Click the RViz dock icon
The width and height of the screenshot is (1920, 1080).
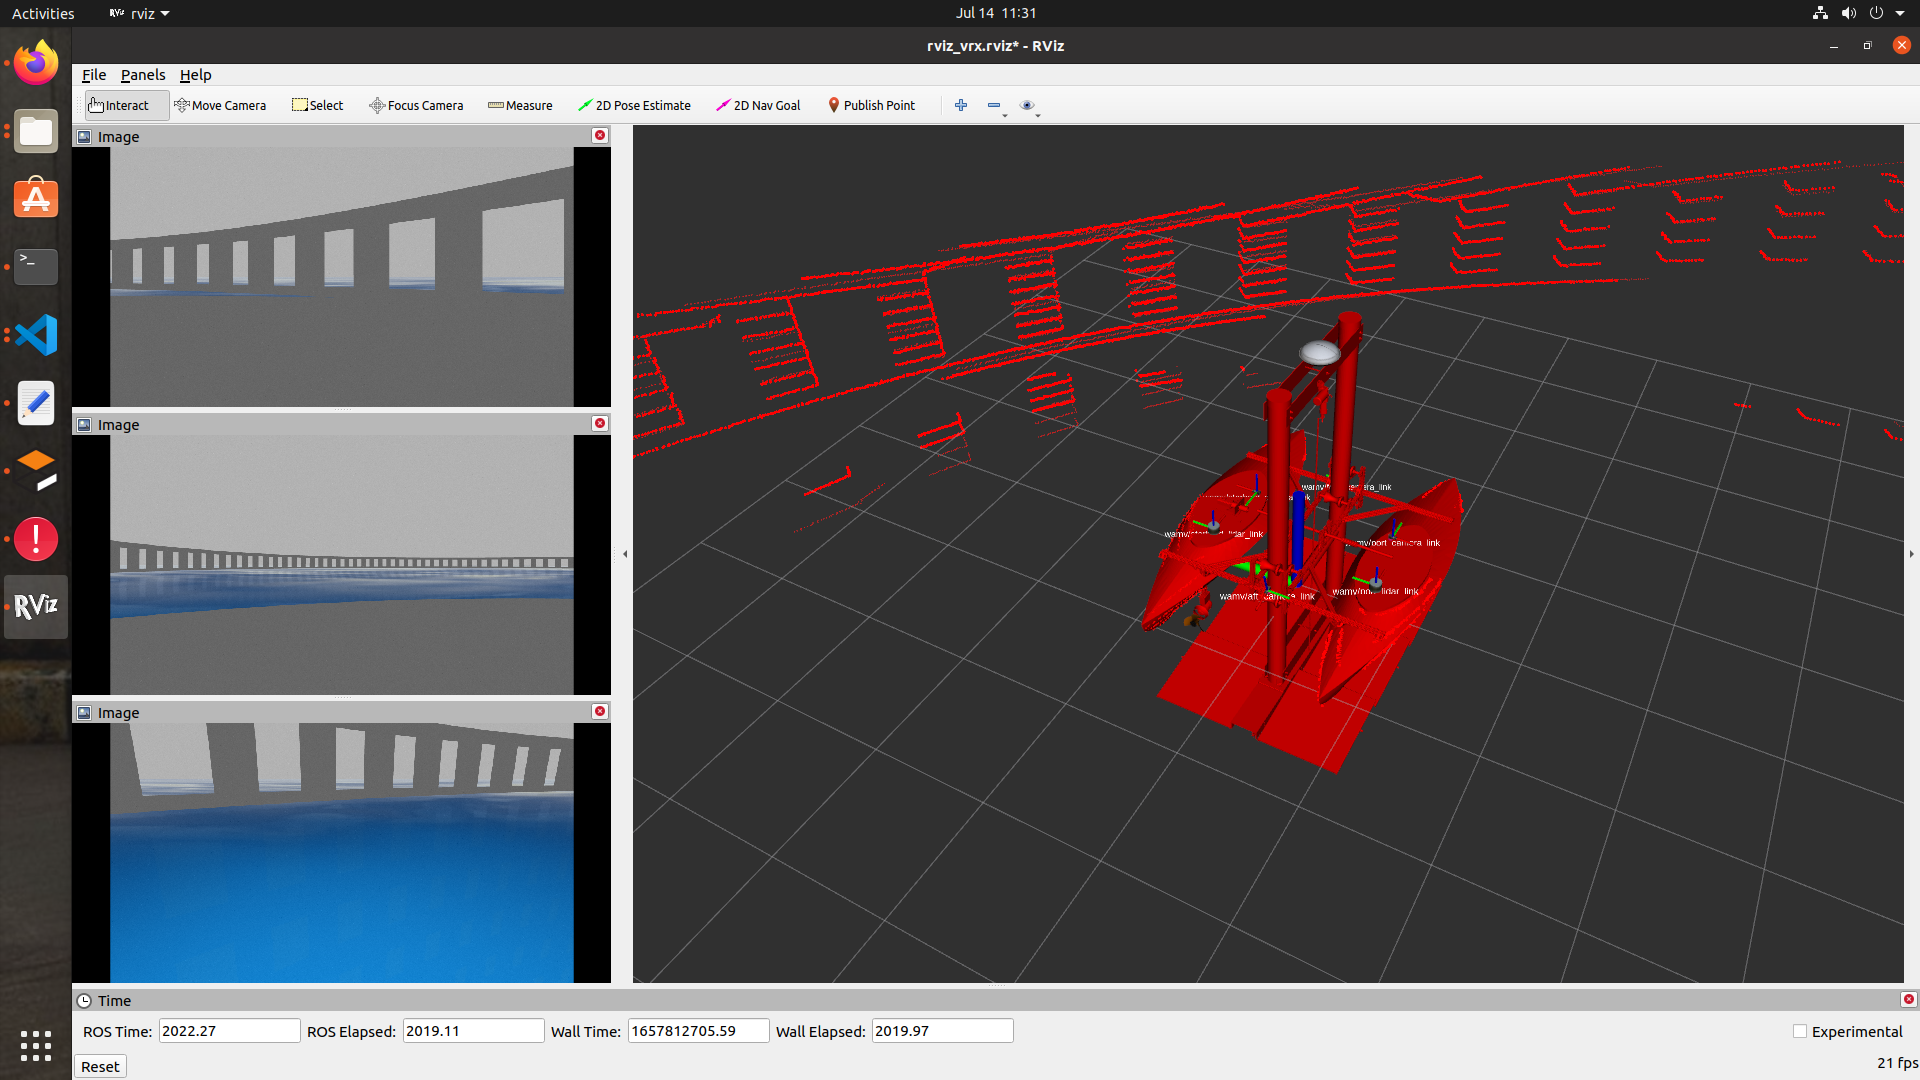pos(36,607)
